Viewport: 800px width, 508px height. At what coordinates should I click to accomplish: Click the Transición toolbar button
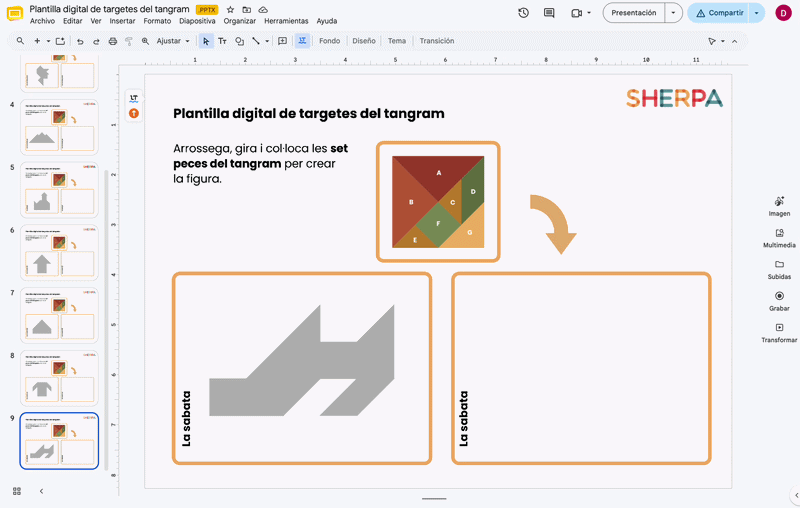click(437, 41)
